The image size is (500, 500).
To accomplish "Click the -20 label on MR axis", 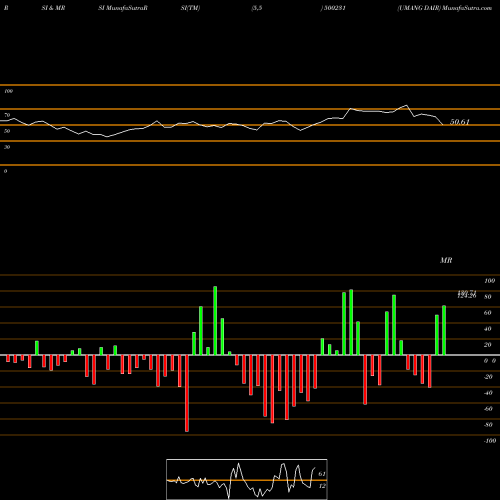I will coord(488,377).
